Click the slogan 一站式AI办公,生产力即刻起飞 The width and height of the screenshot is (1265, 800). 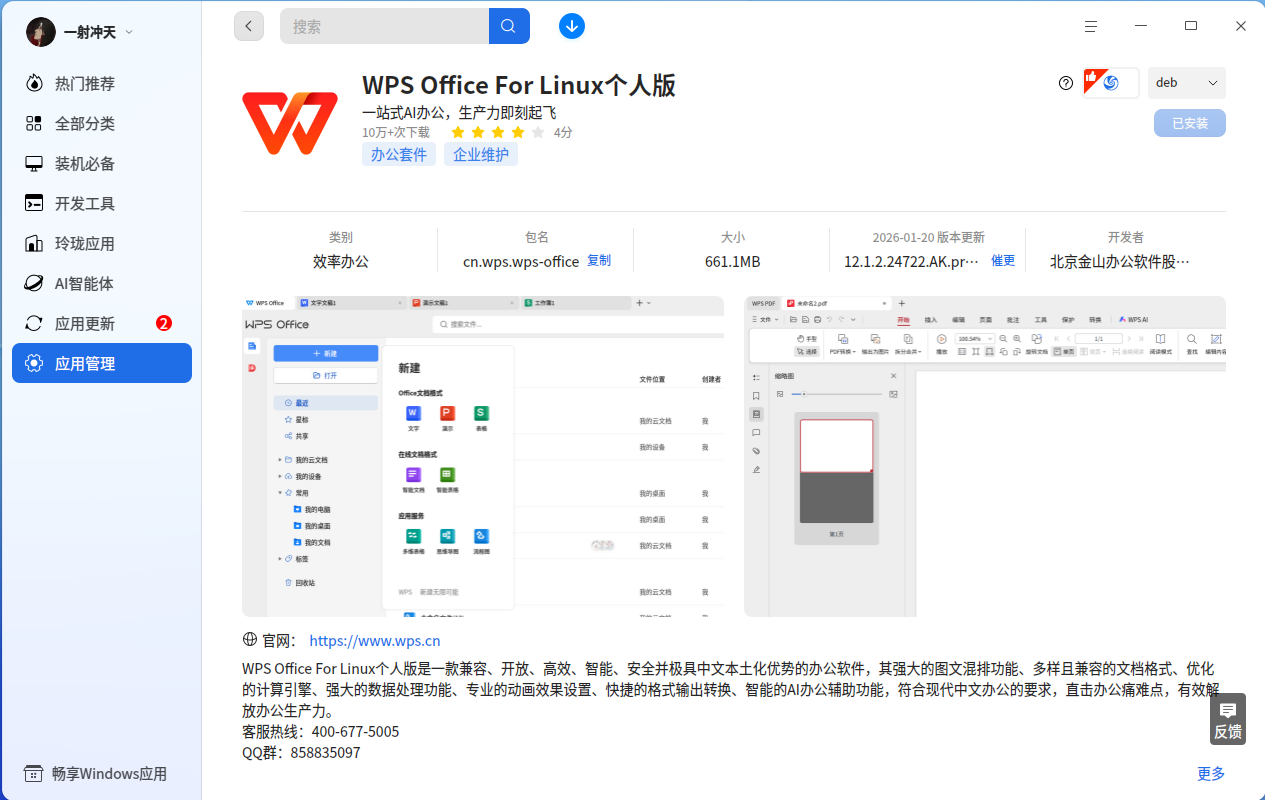(459, 112)
